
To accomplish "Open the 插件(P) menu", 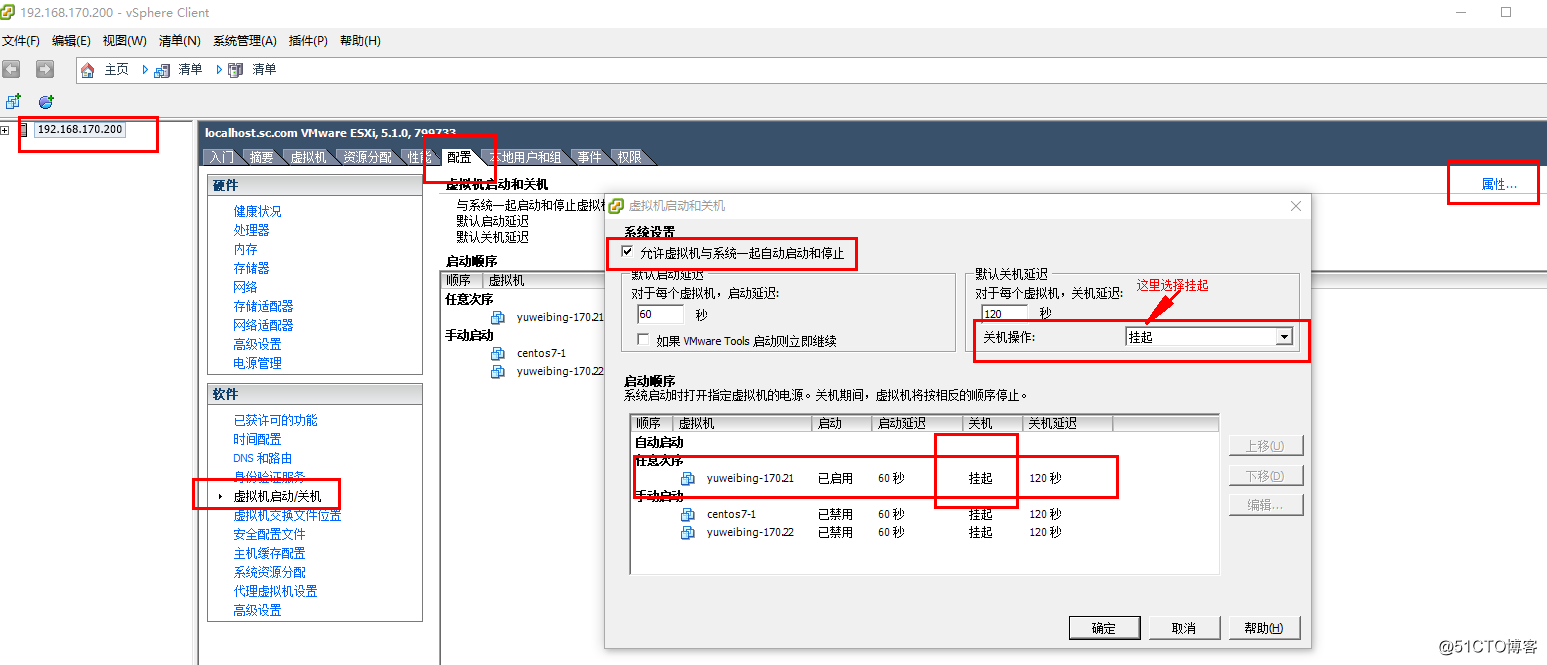I will tap(308, 41).
